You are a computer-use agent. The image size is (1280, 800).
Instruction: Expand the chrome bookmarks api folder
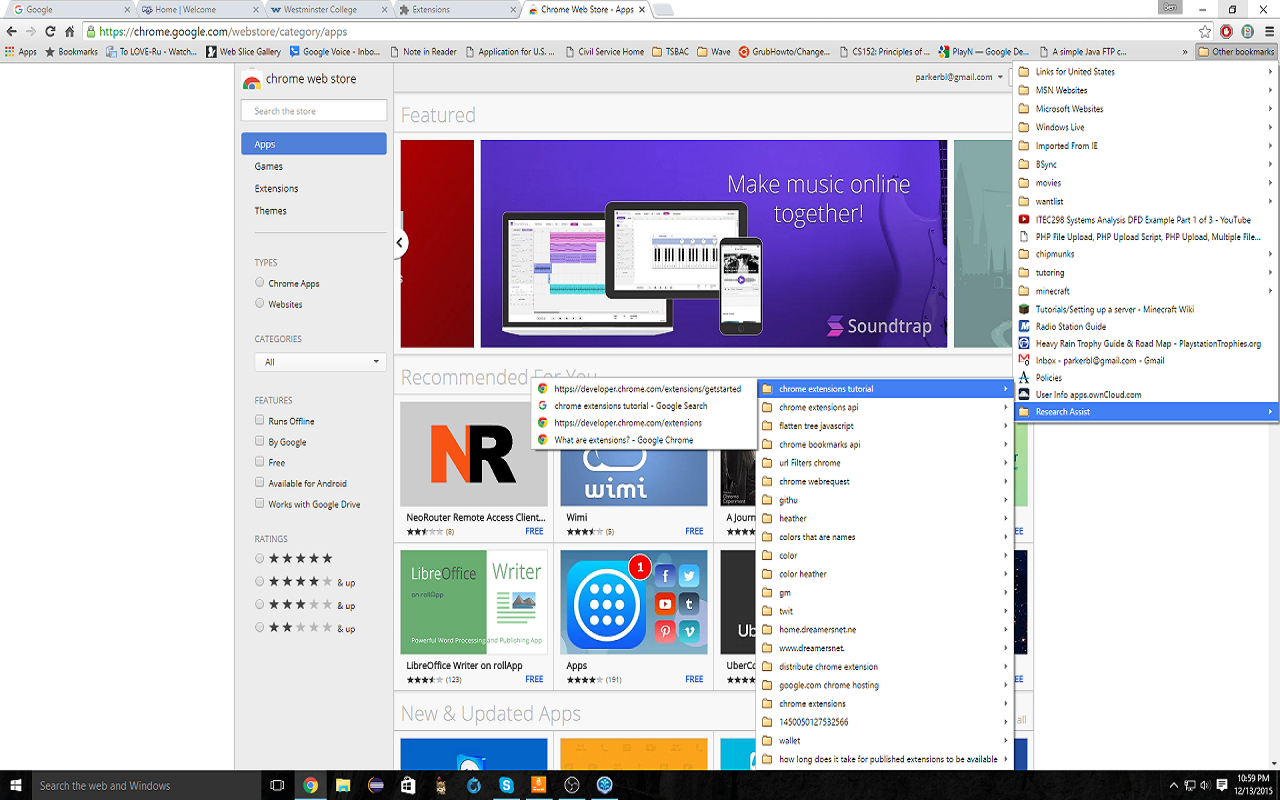pyautogui.click(x=820, y=445)
